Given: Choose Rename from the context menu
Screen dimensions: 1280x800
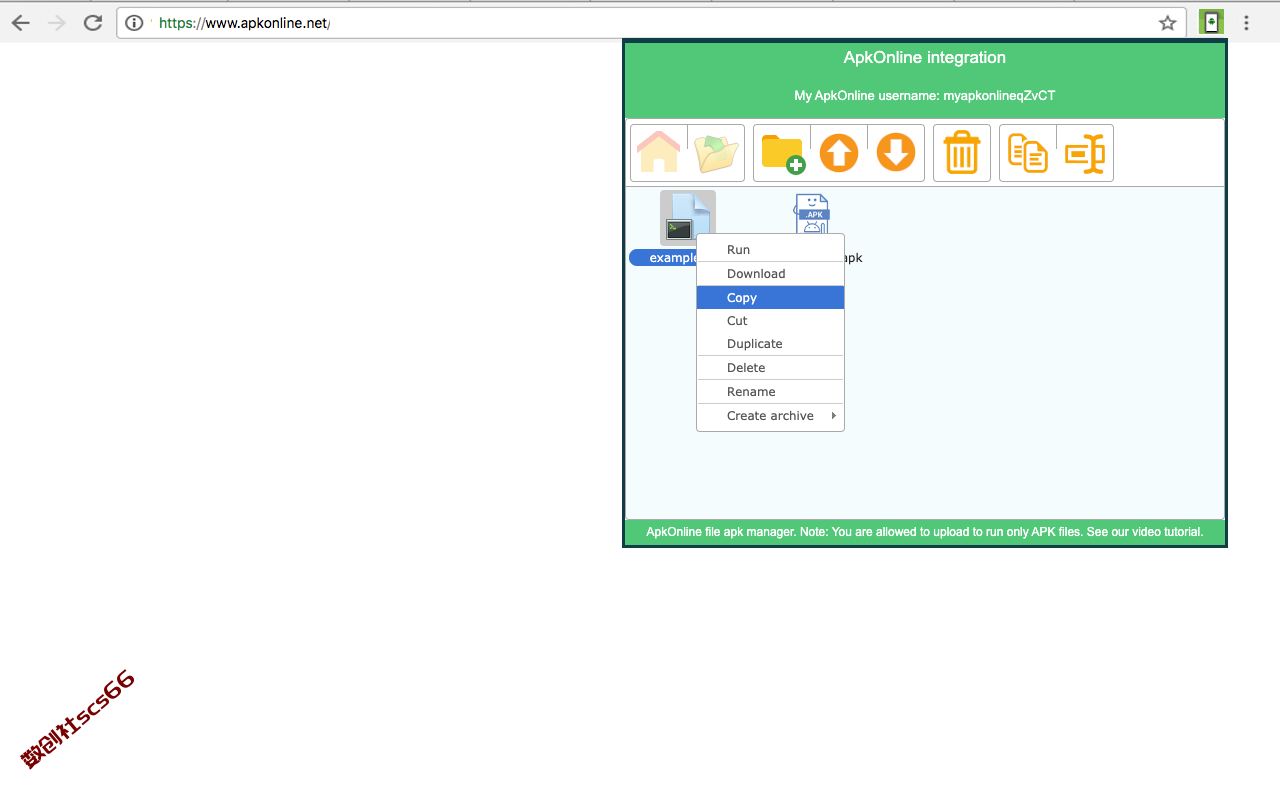Looking at the screenshot, I should (x=770, y=392).
